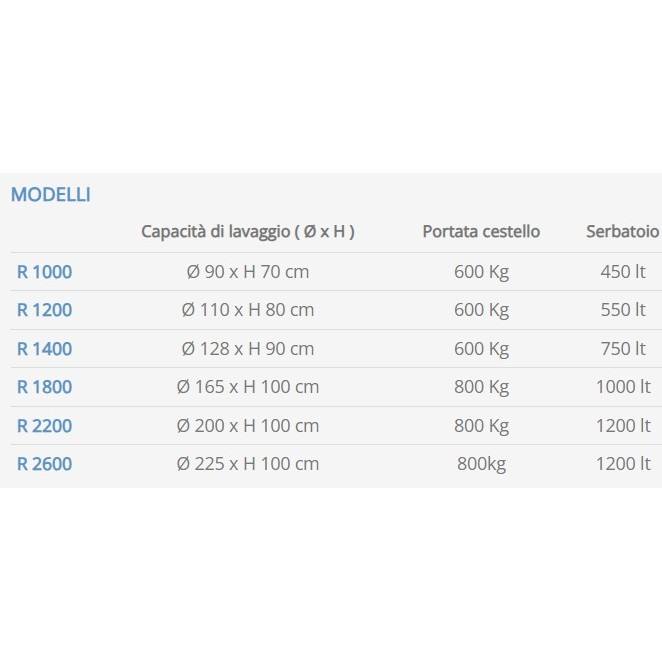Click the 550 lt tank value
Image resolution: width=662 pixels, height=662 pixels.
tap(623, 310)
